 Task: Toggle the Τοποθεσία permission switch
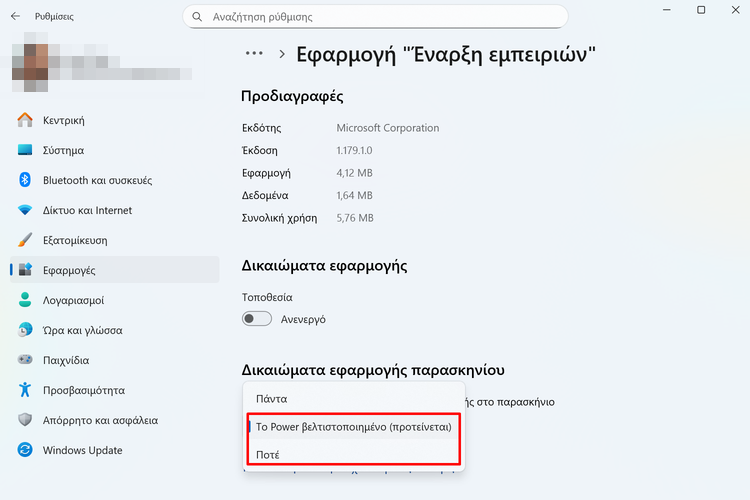coord(257,319)
